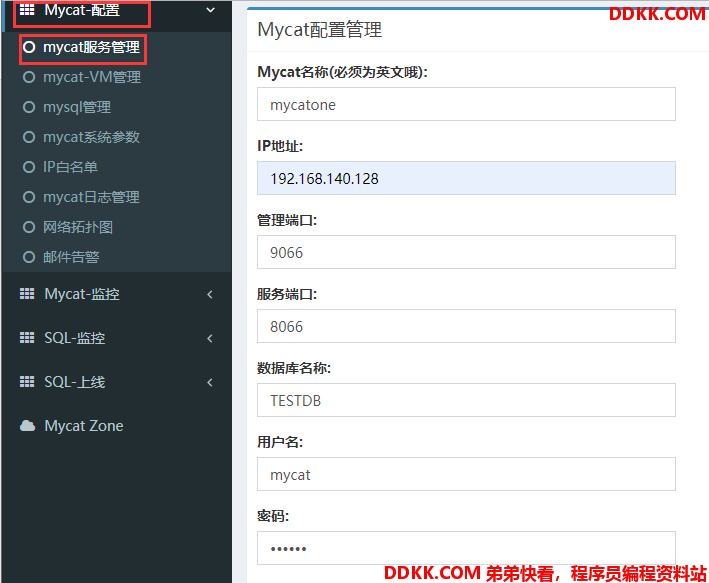Screen dimensions: 709x583
Task: Focus the 密码 password field
Action: (x=466, y=548)
